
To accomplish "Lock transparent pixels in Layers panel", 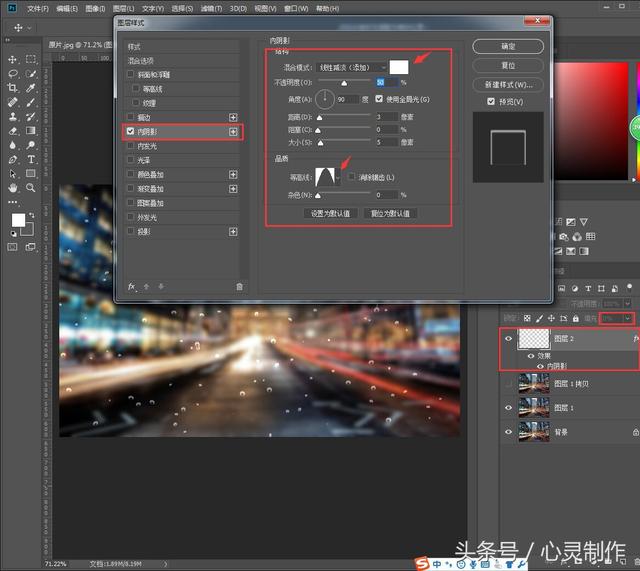I will point(527,318).
